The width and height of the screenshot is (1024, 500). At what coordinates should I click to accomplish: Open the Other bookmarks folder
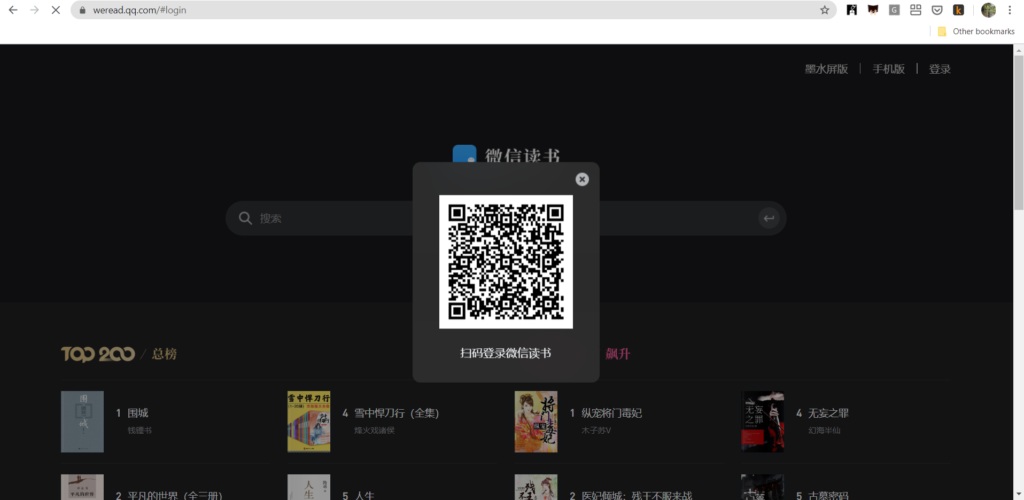point(976,31)
